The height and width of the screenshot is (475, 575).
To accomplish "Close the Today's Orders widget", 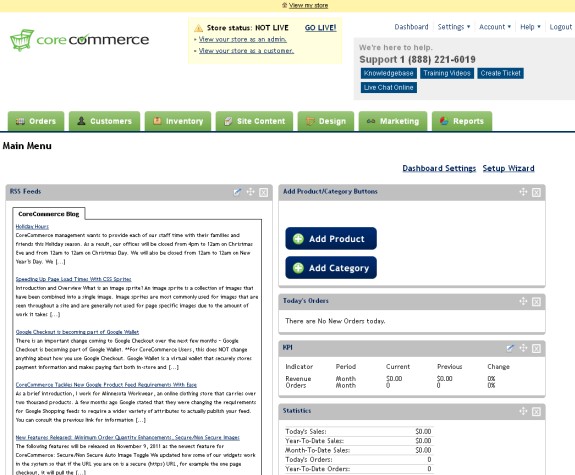I will pyautogui.click(x=536, y=302).
